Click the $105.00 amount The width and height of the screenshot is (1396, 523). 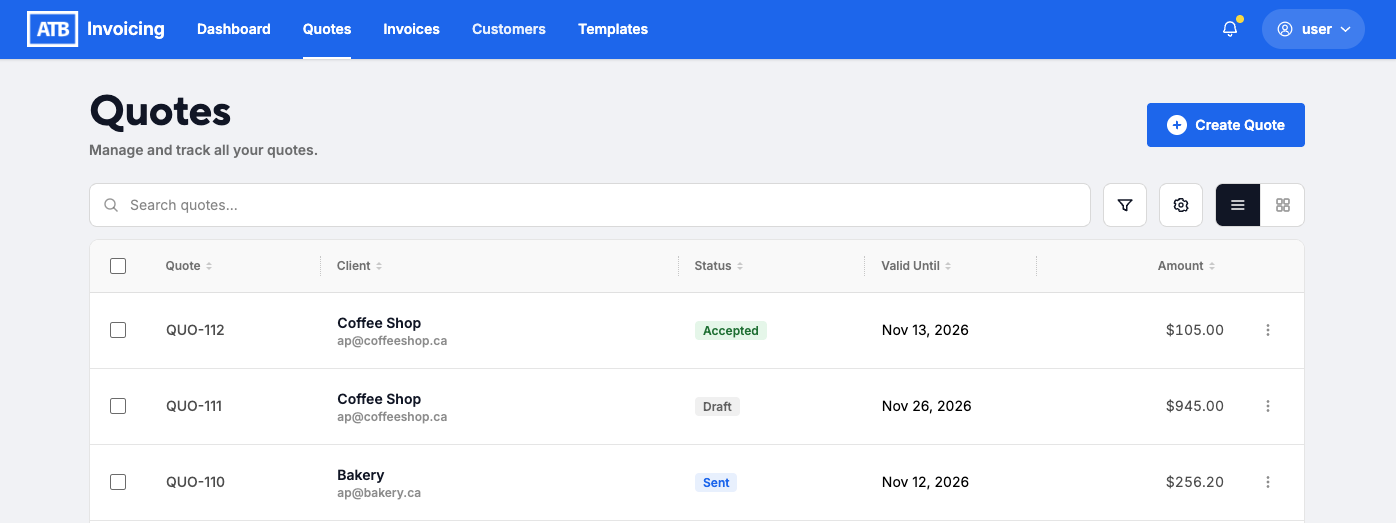pos(1195,330)
